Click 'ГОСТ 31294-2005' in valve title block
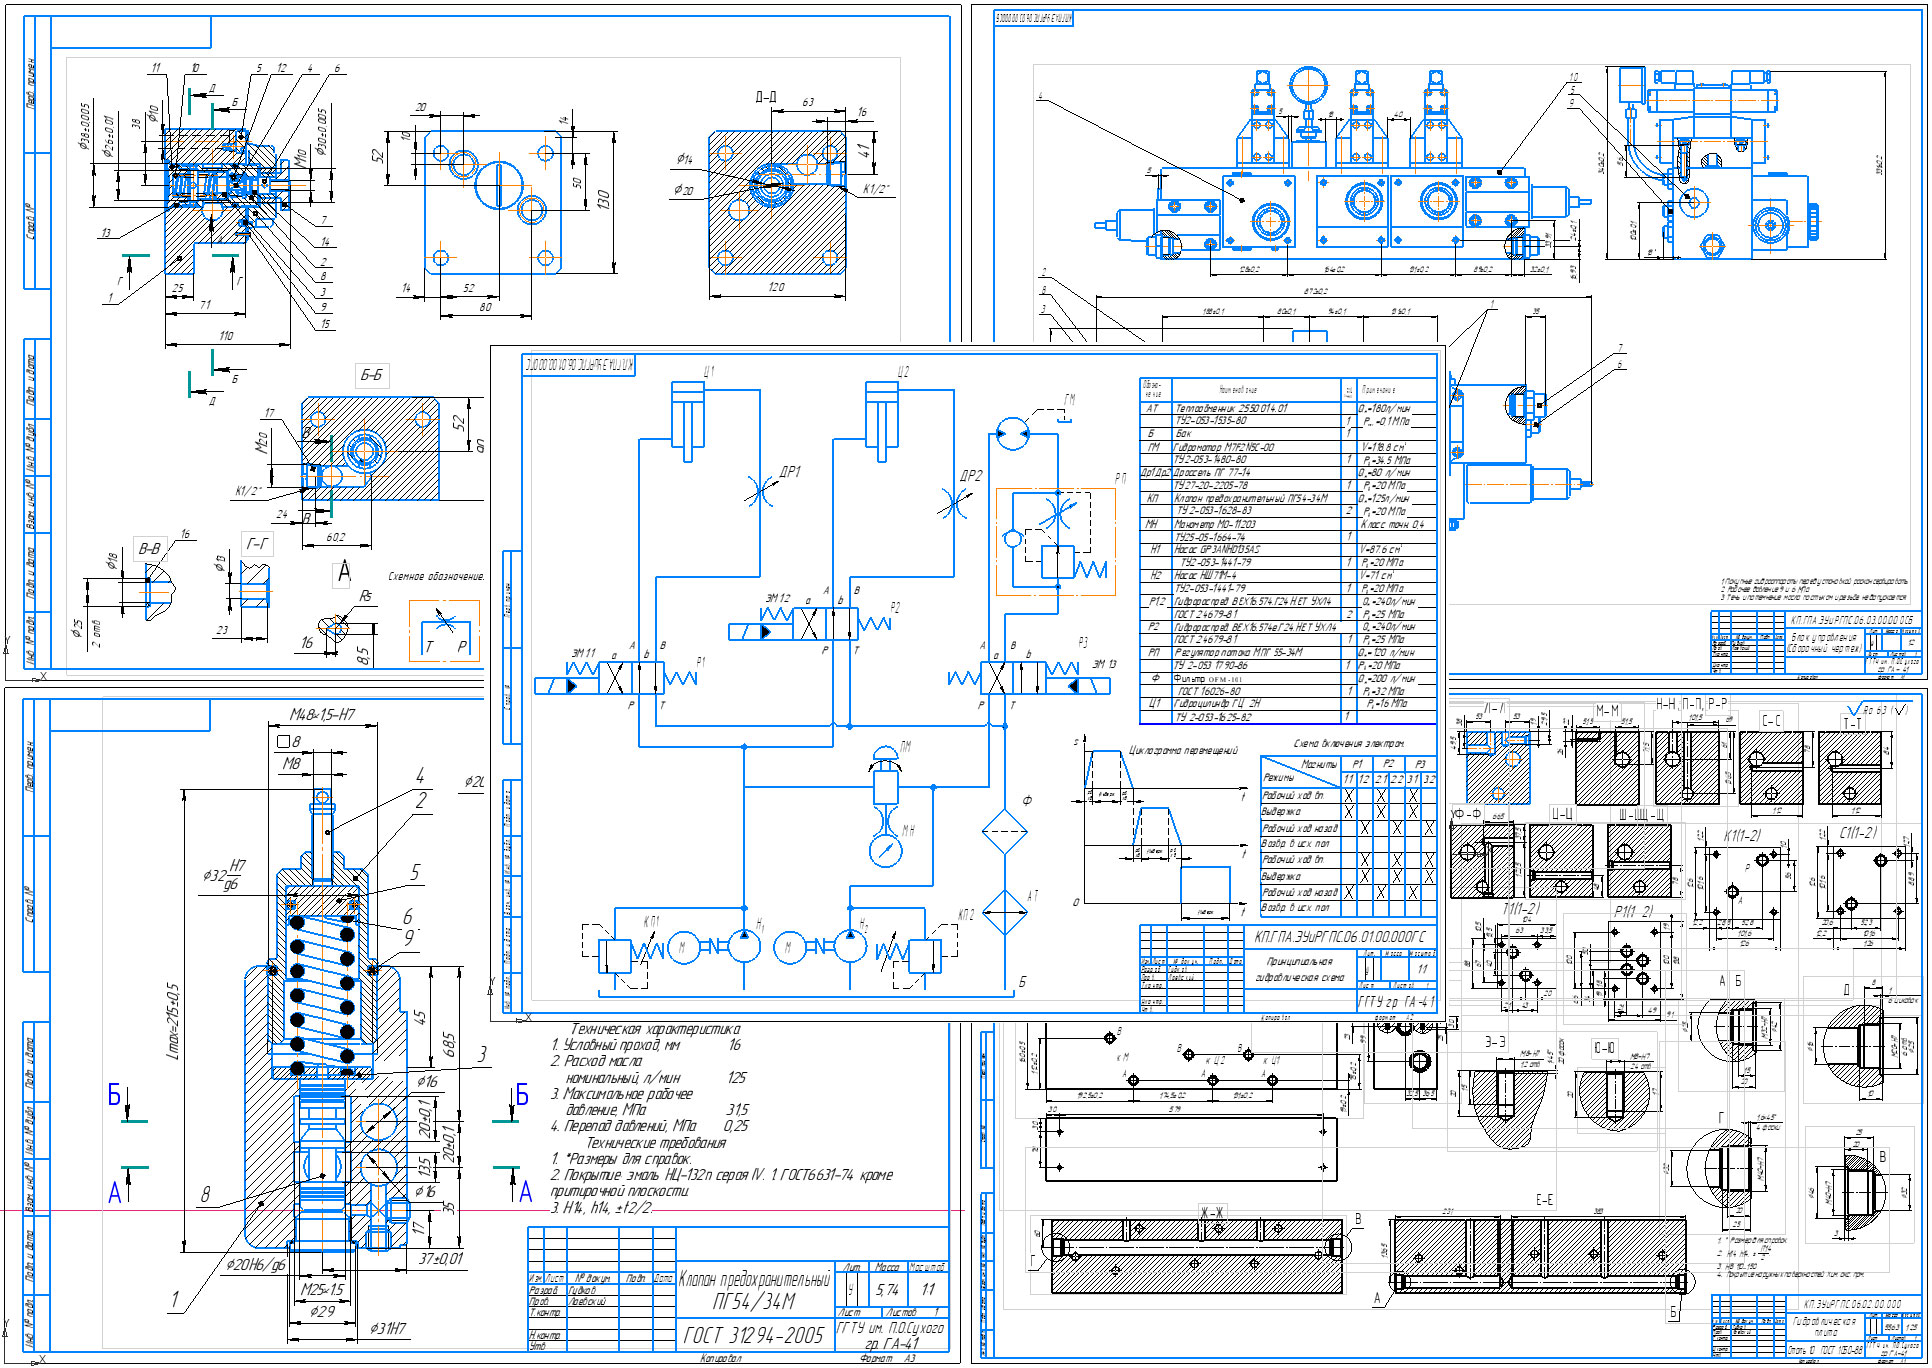The width and height of the screenshot is (1932, 1368). pos(754,1336)
